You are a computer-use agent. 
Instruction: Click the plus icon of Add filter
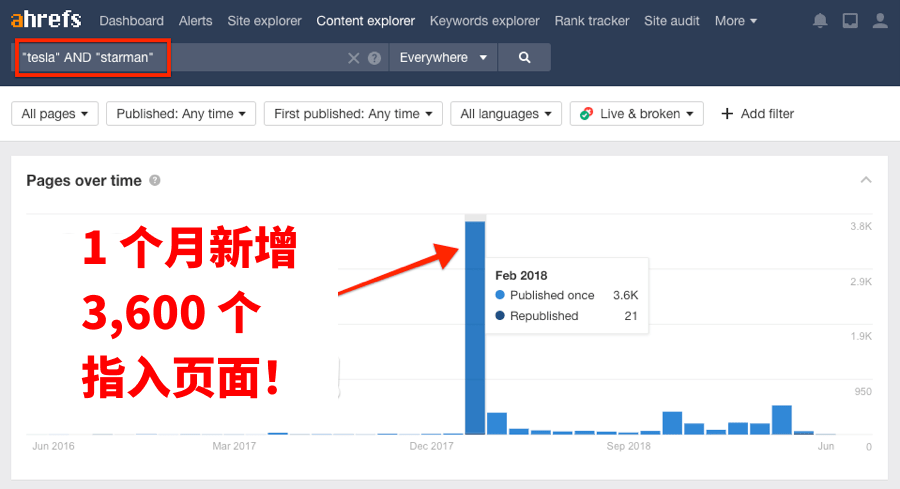(x=727, y=114)
